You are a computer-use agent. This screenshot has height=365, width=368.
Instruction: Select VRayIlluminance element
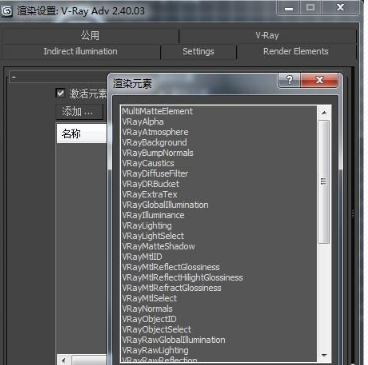click(219, 215)
